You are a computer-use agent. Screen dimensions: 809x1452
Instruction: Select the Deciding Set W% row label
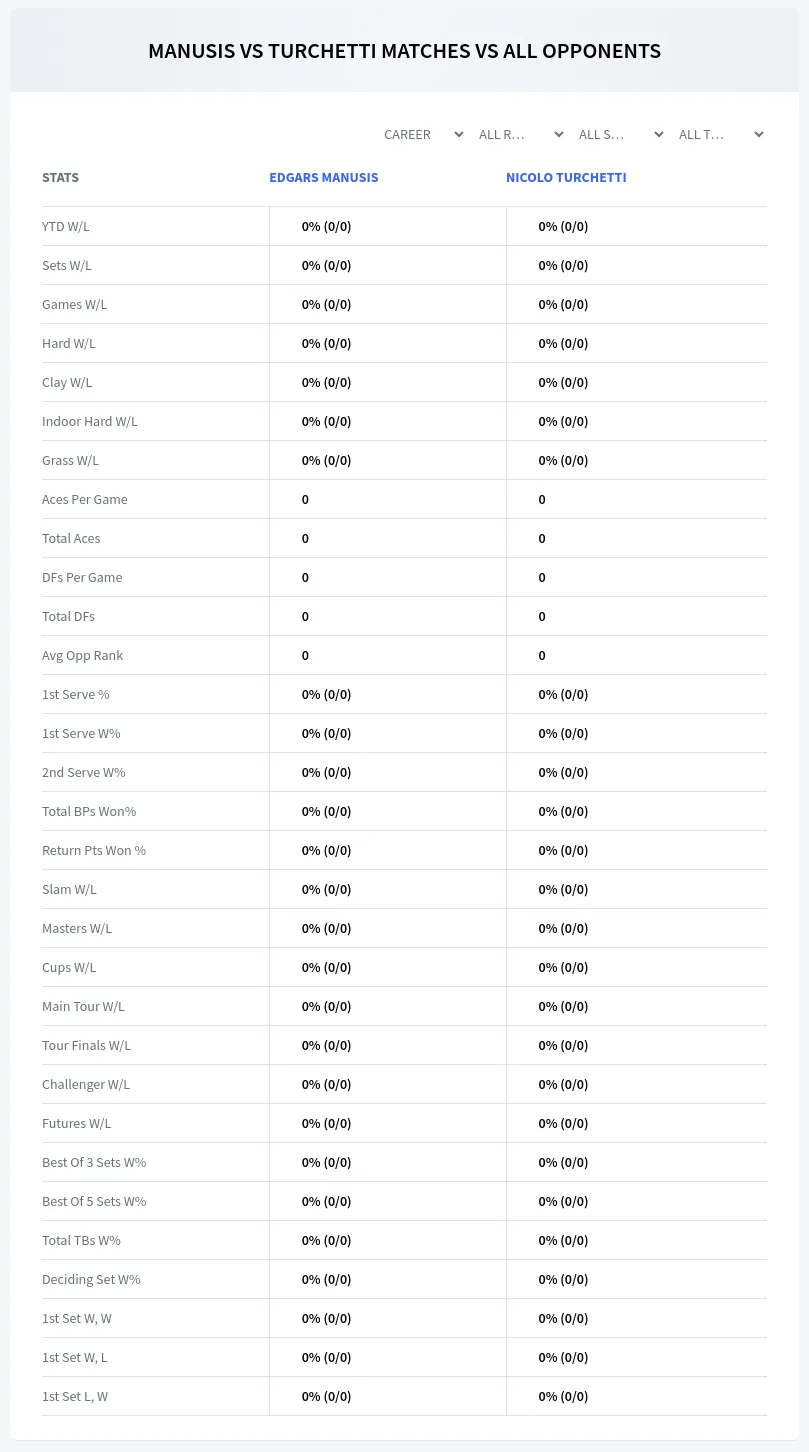click(x=91, y=1279)
